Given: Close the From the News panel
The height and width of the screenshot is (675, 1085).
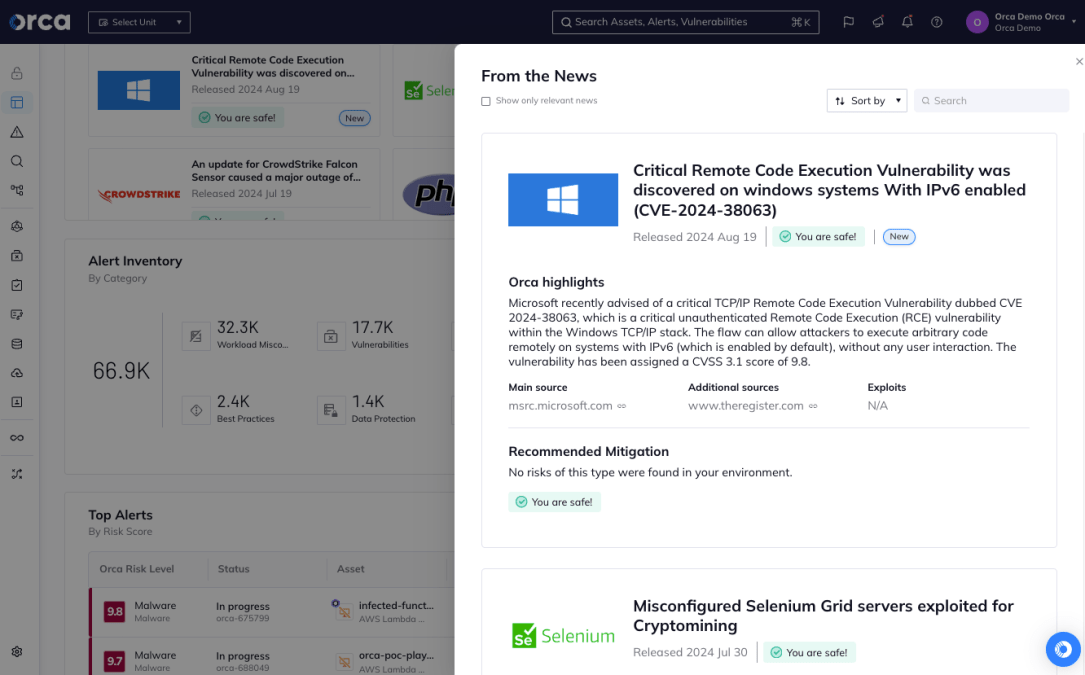Looking at the screenshot, I should [1079, 62].
